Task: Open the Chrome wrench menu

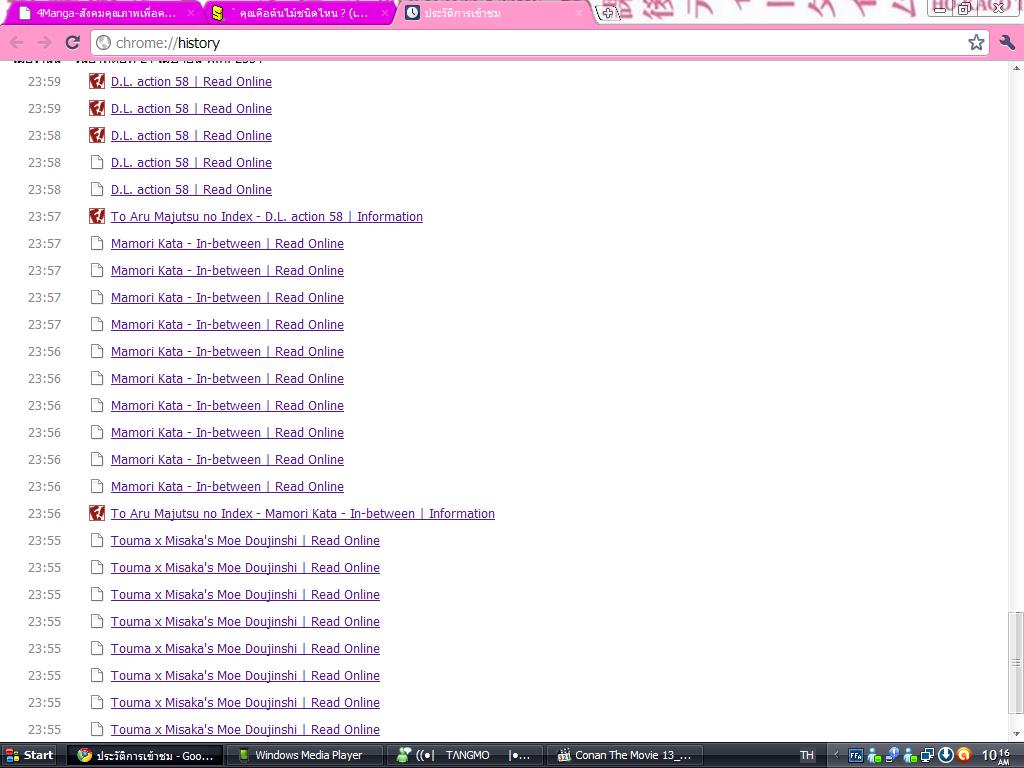Action: point(1006,43)
